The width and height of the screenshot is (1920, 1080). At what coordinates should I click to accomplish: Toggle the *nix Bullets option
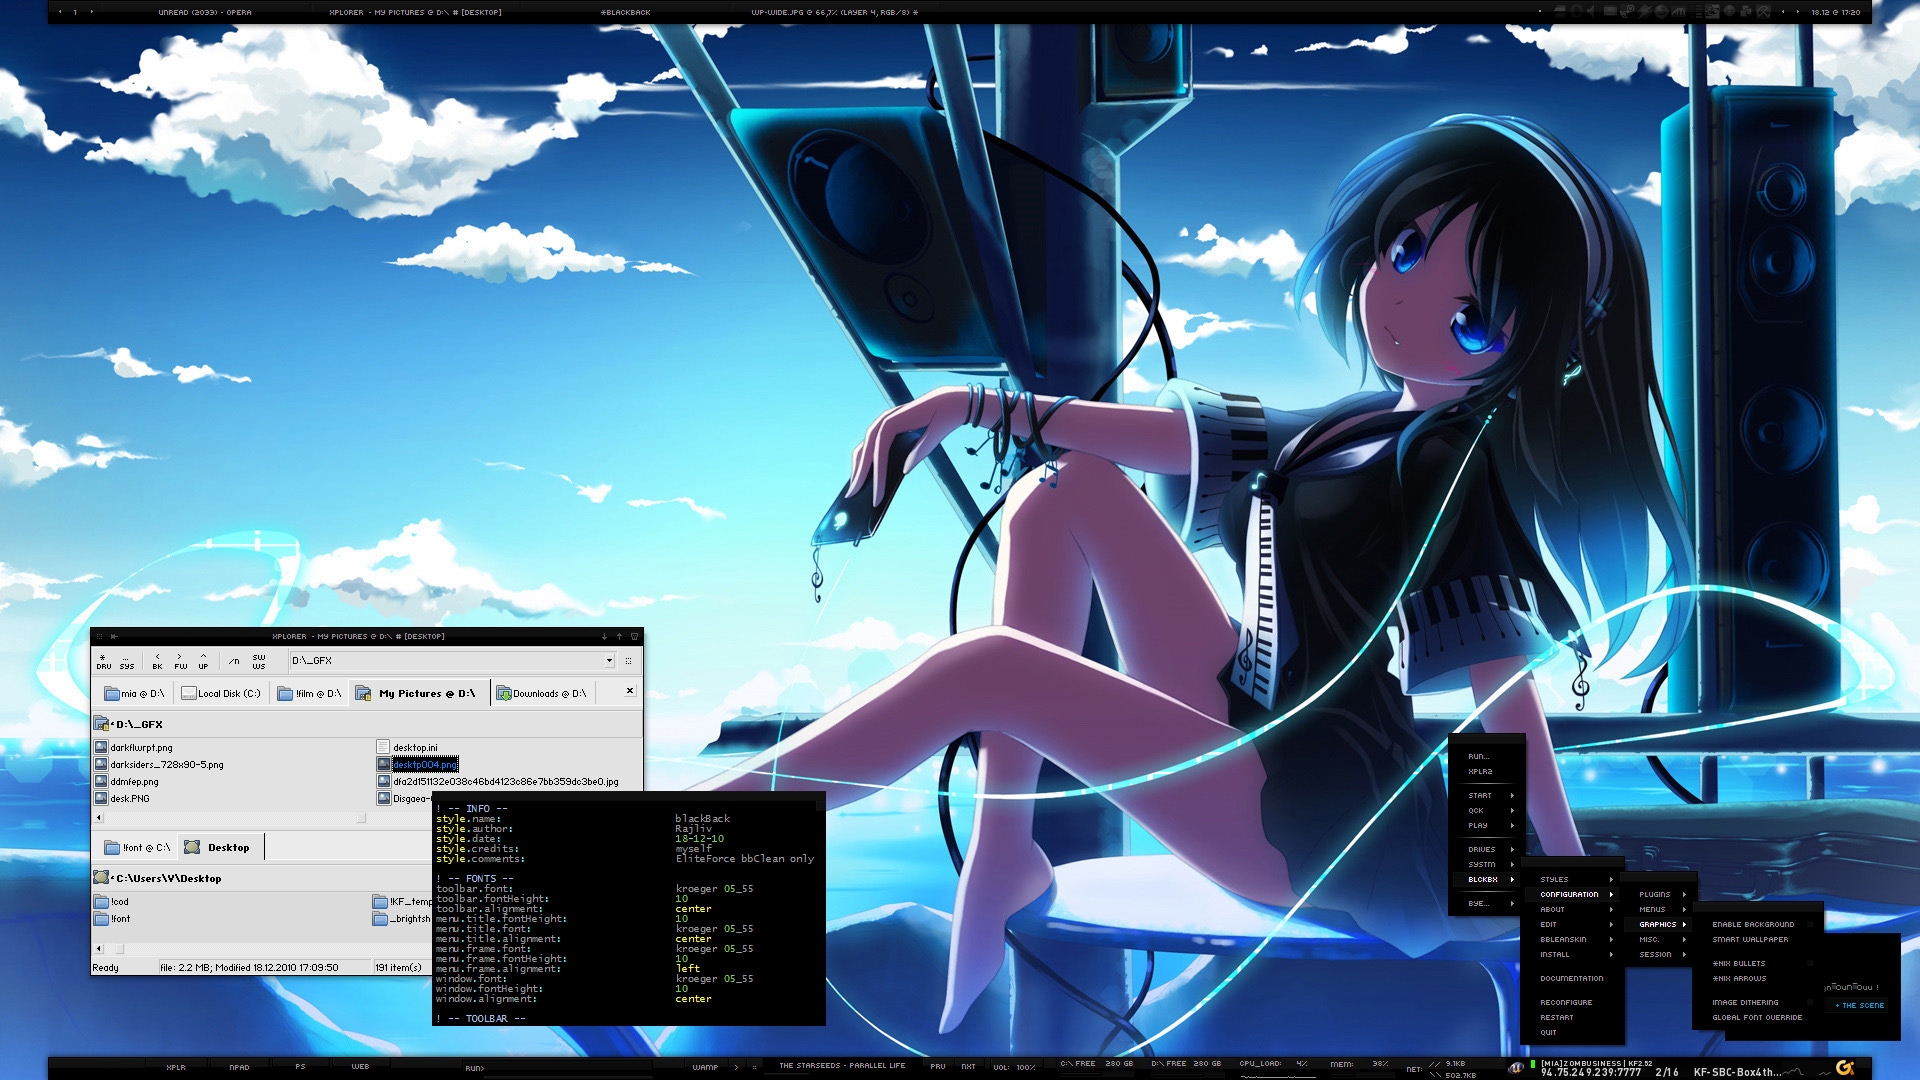pos(1758,963)
